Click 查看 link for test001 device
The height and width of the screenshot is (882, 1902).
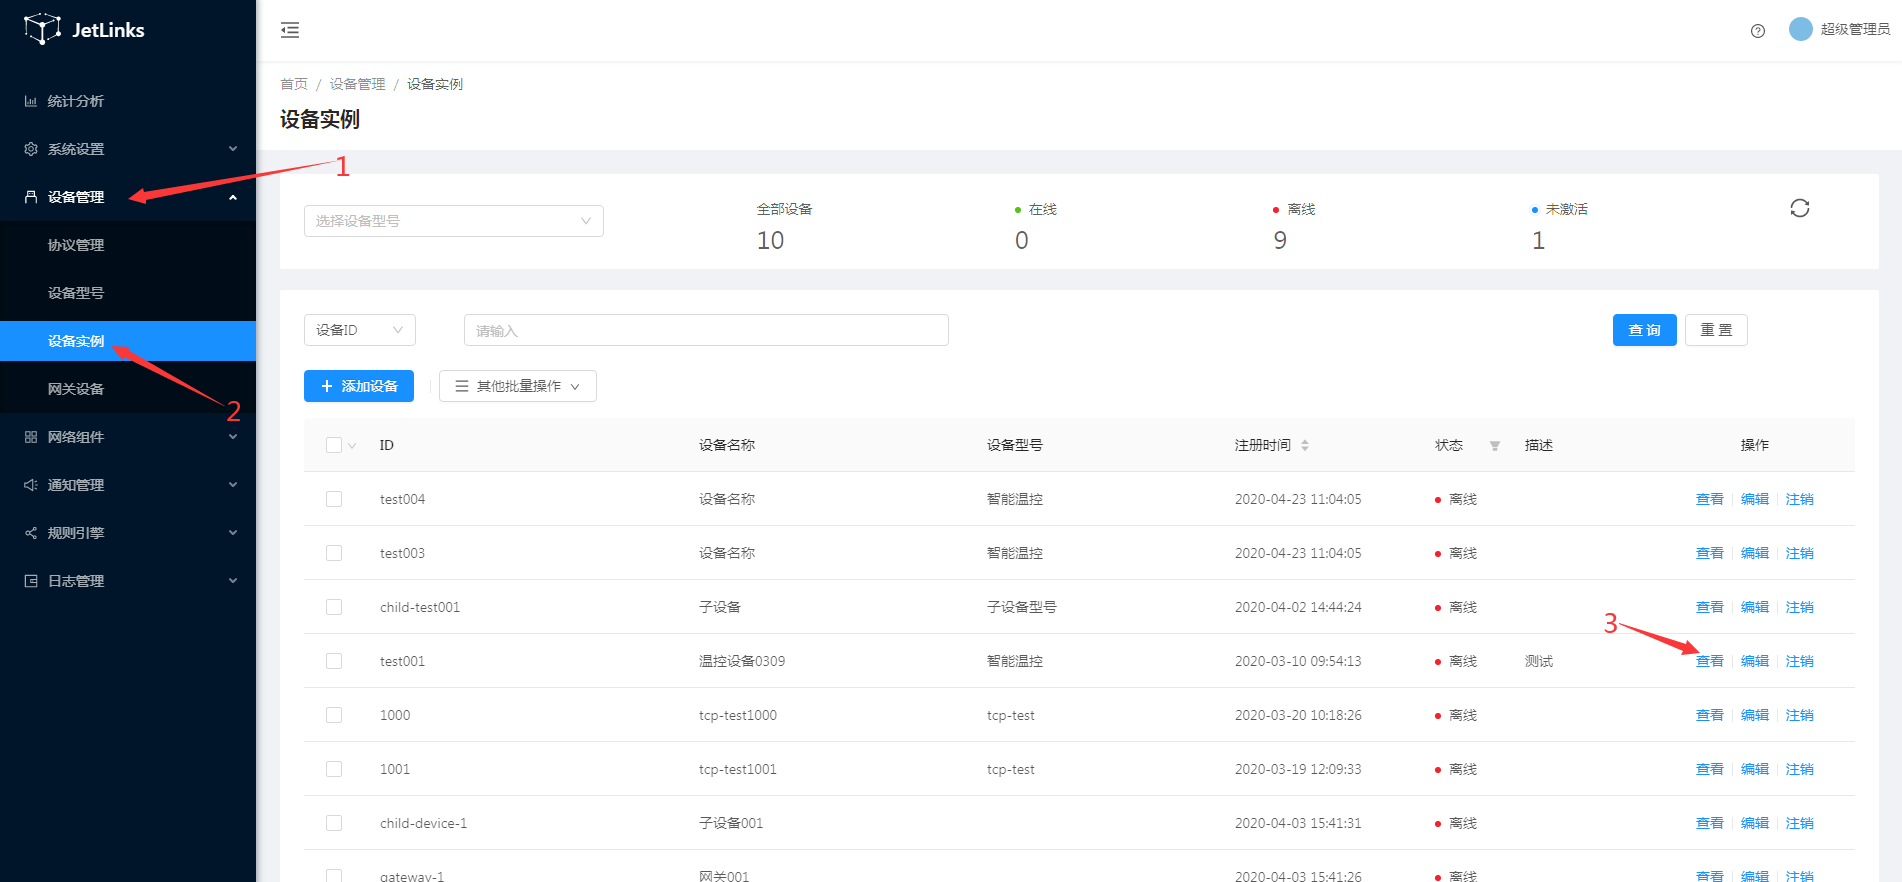(x=1709, y=661)
